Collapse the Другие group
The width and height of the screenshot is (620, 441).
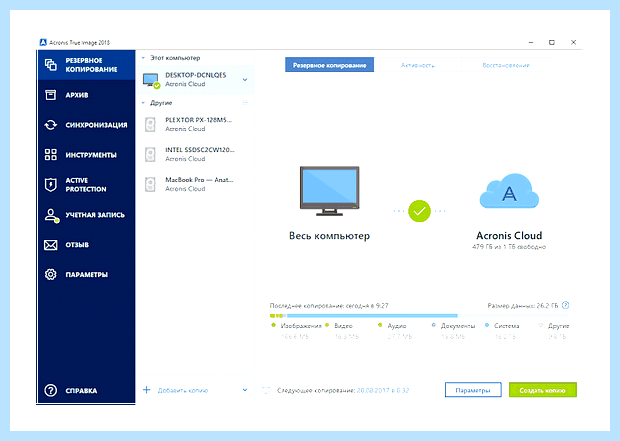[143, 103]
